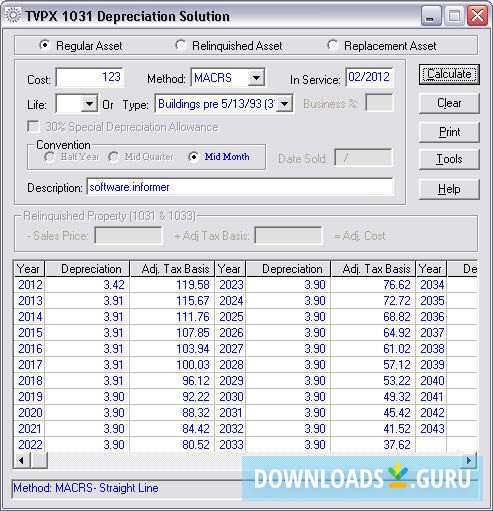The height and width of the screenshot is (511, 493).
Task: Click the first Year column header
Action: [x=29, y=269]
